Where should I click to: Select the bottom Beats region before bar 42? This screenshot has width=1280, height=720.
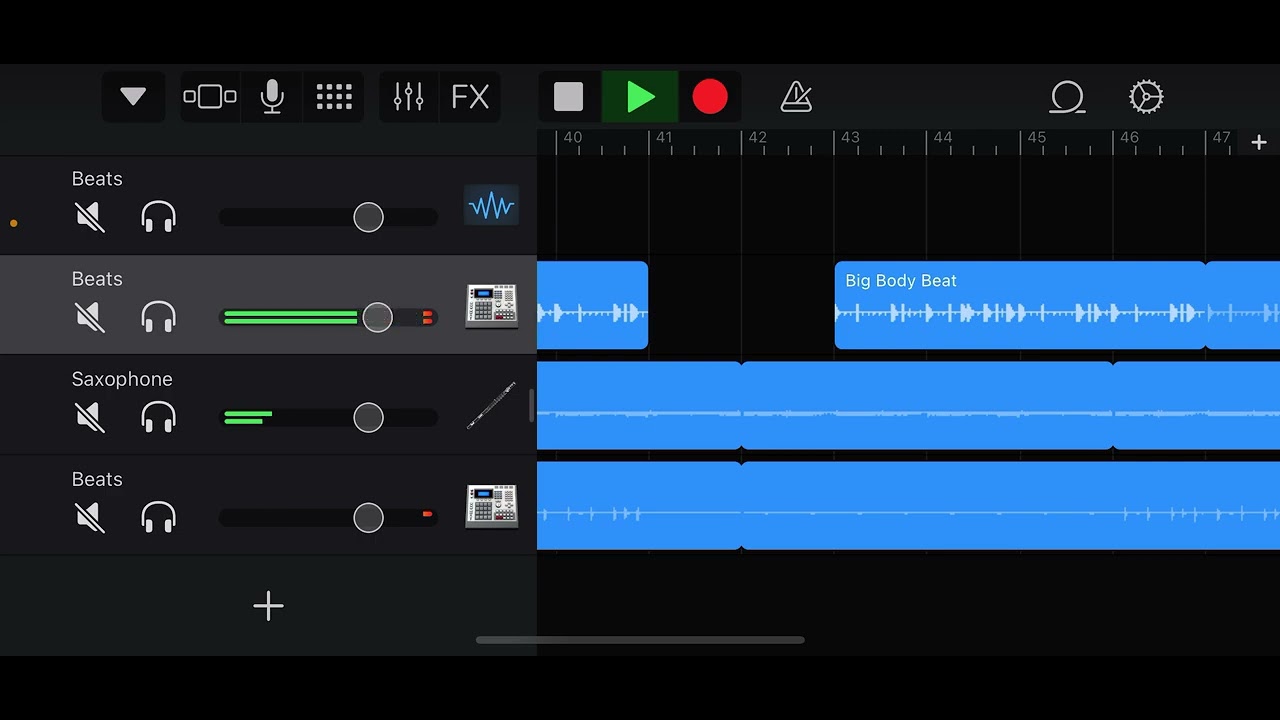pos(639,505)
